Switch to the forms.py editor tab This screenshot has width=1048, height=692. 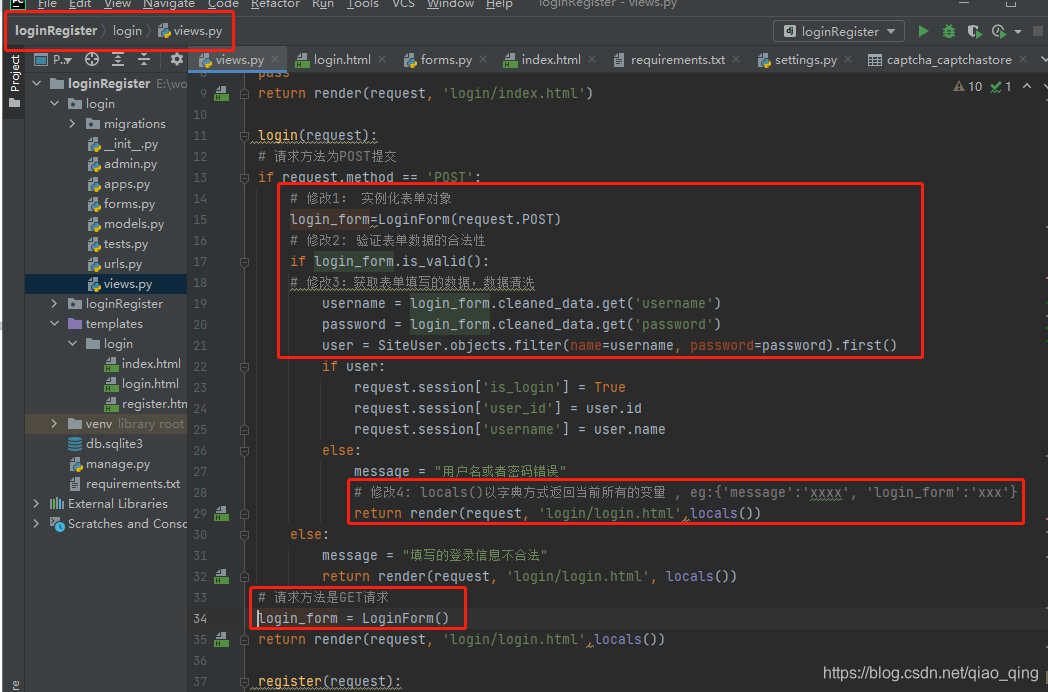click(445, 60)
